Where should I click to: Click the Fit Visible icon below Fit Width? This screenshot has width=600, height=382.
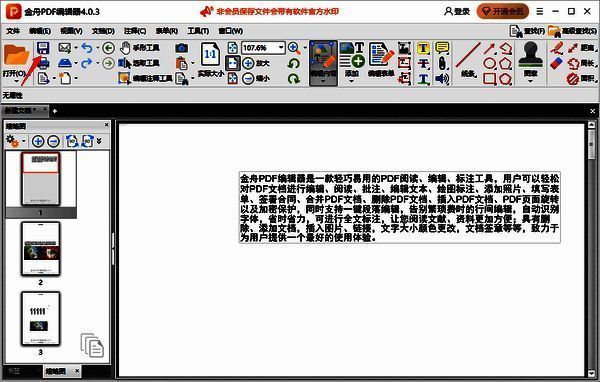pos(233,78)
